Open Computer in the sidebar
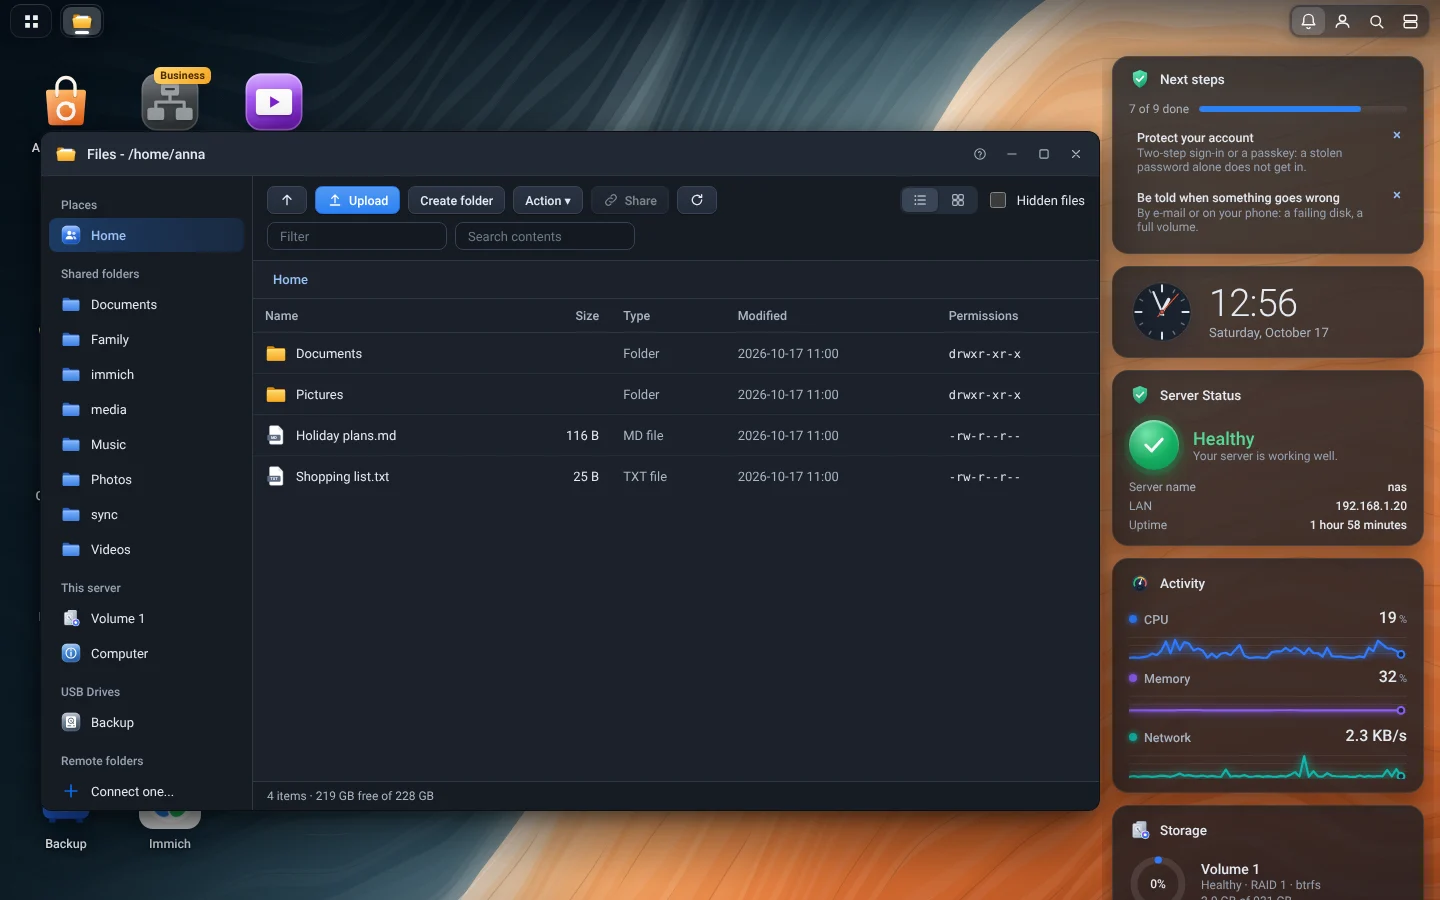 tap(146, 653)
